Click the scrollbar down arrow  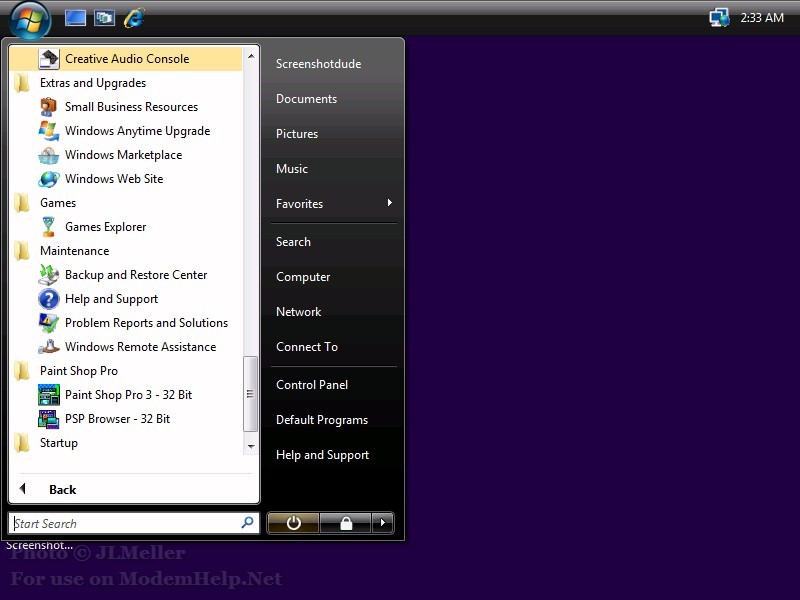251,446
